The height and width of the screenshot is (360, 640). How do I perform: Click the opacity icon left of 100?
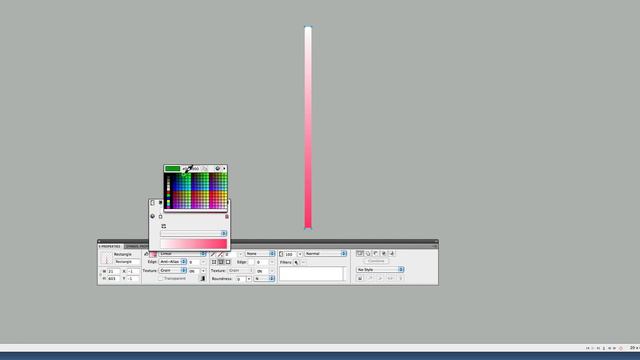(x=281, y=254)
